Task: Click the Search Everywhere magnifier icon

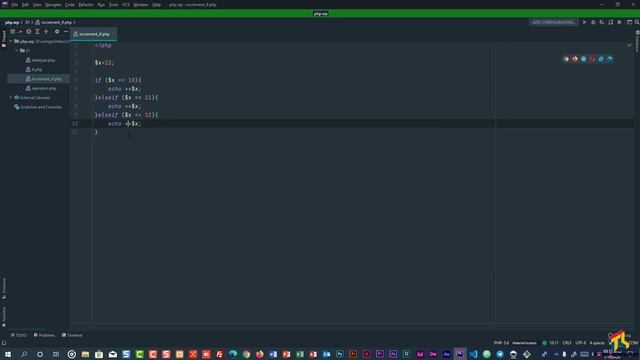Action: [637, 22]
